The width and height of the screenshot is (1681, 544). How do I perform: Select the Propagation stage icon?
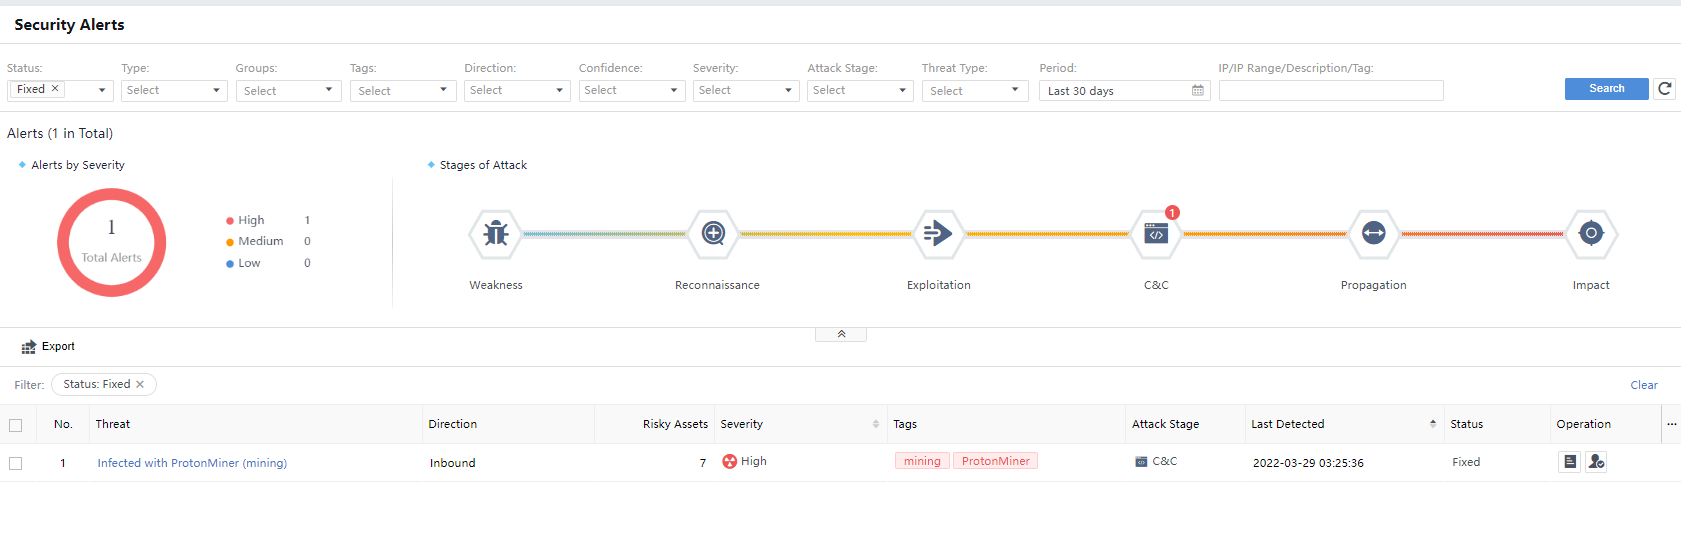(x=1373, y=234)
